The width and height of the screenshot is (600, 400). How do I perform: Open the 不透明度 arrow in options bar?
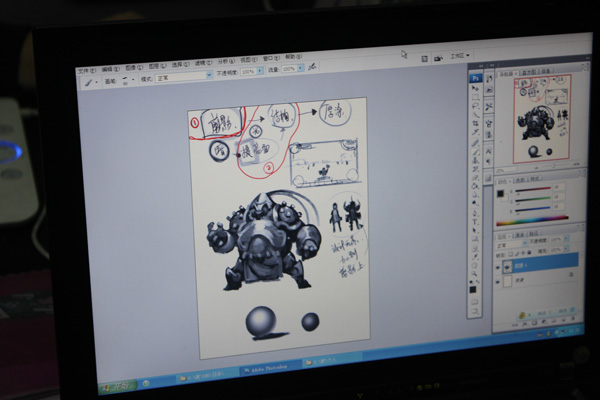pos(260,71)
